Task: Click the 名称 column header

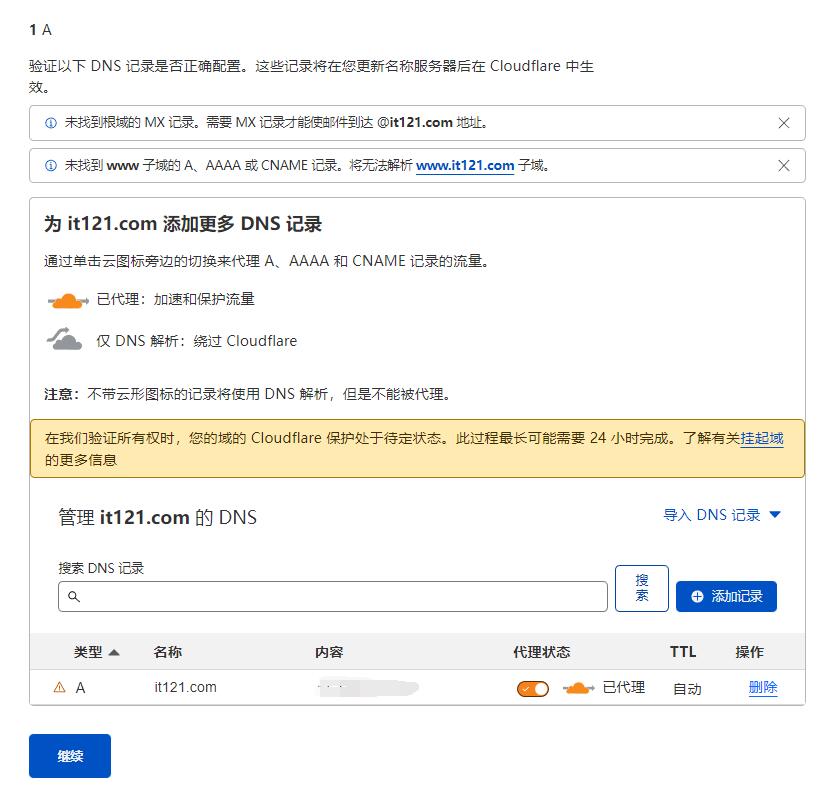Action: click(x=168, y=652)
